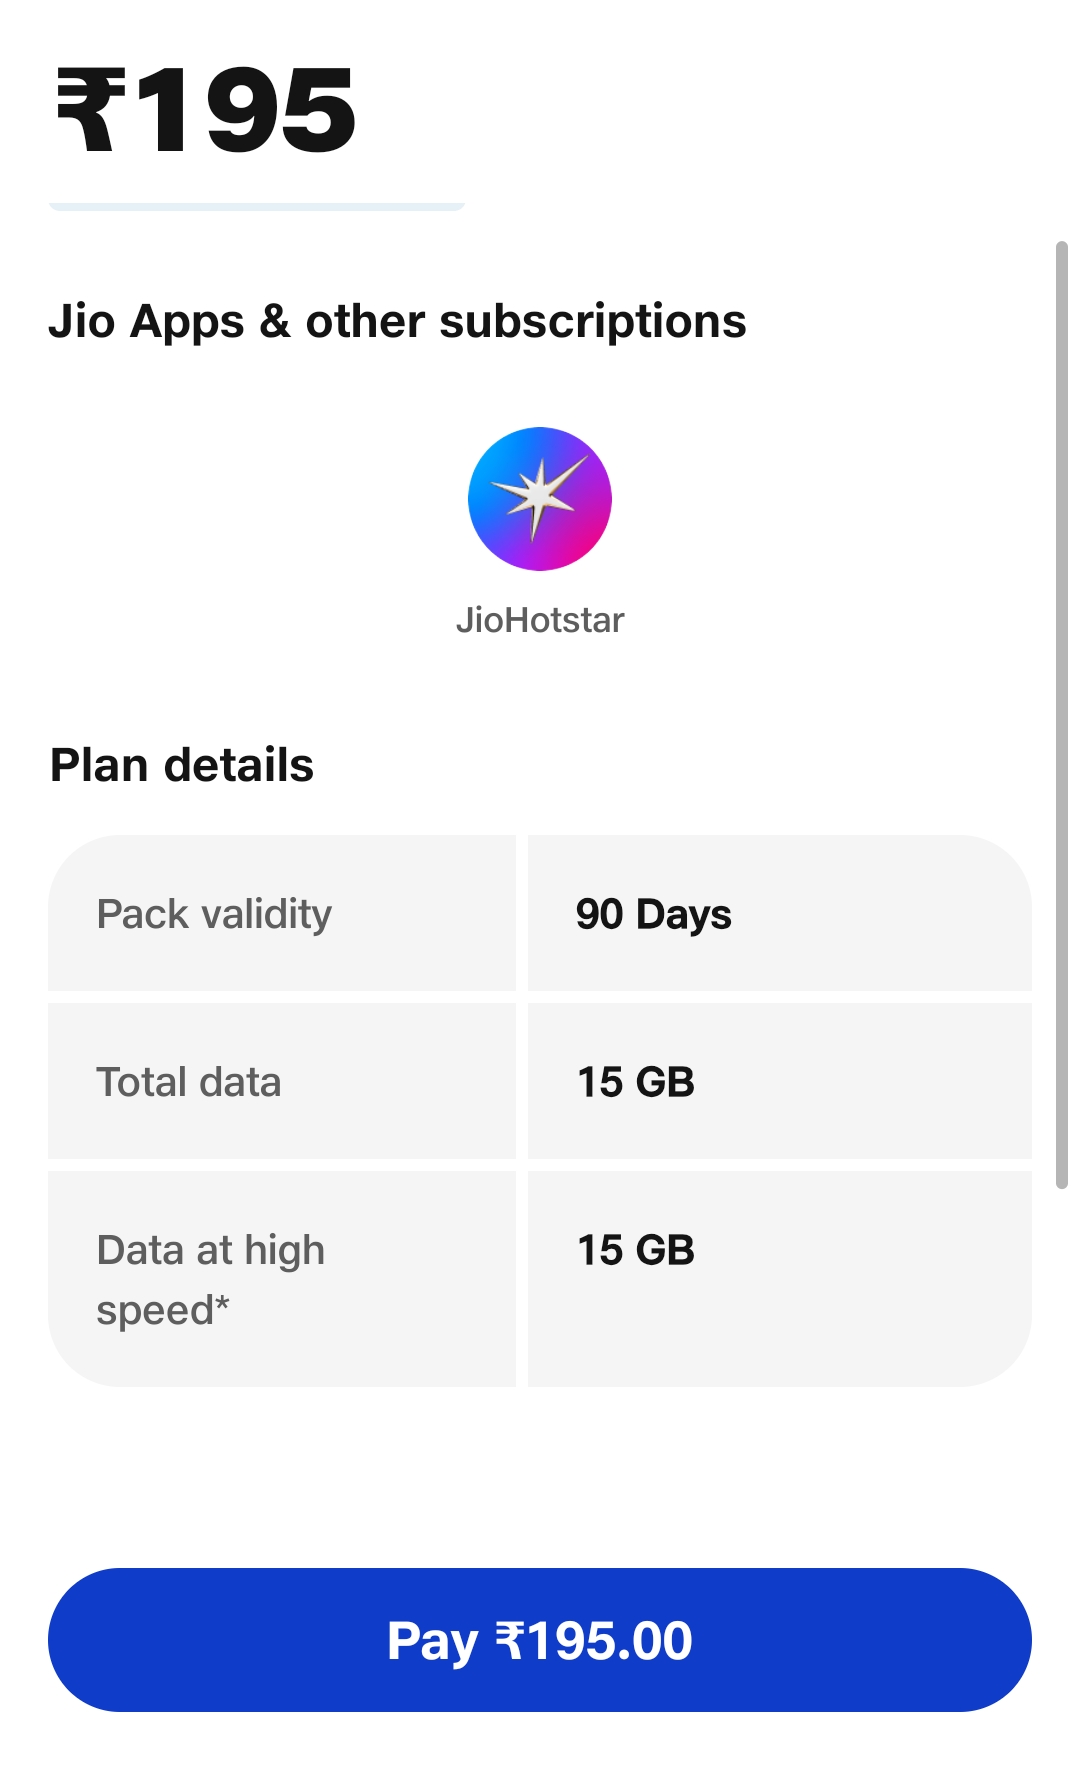Click the 15 GB value beside high speed
Image resolution: width=1079 pixels, height=1783 pixels.
point(636,1250)
